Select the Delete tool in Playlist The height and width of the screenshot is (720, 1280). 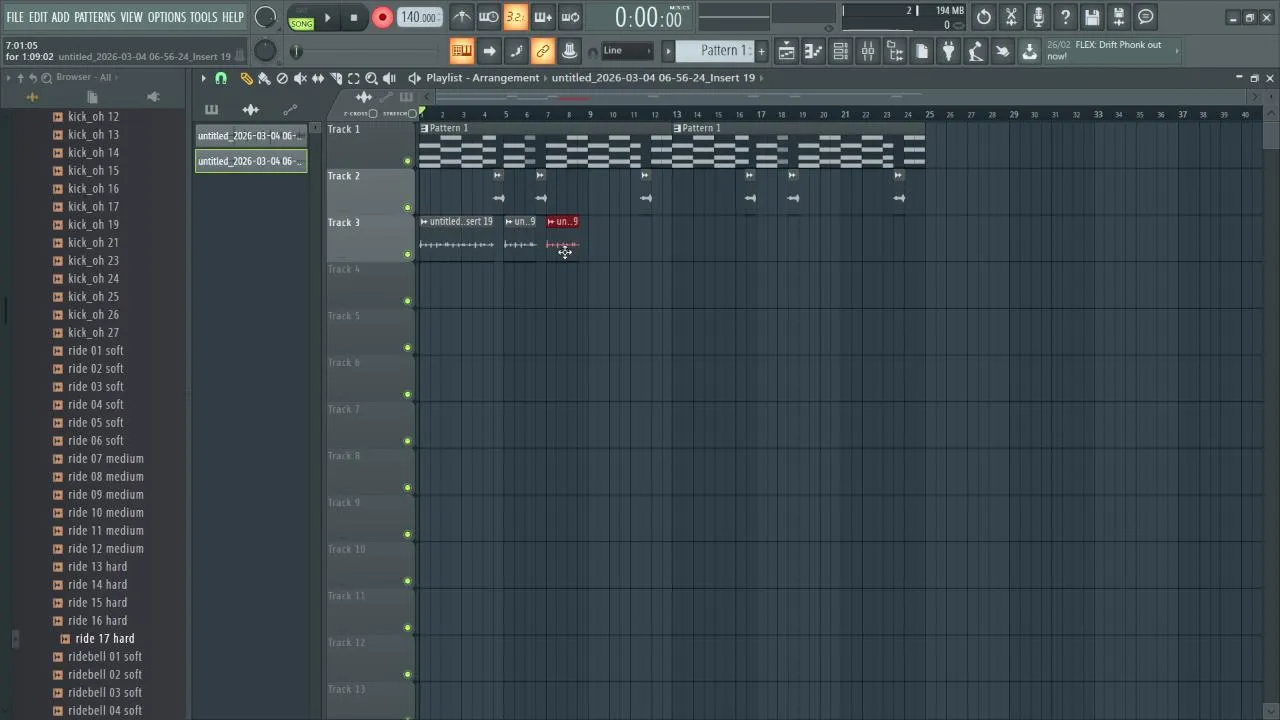click(x=282, y=78)
